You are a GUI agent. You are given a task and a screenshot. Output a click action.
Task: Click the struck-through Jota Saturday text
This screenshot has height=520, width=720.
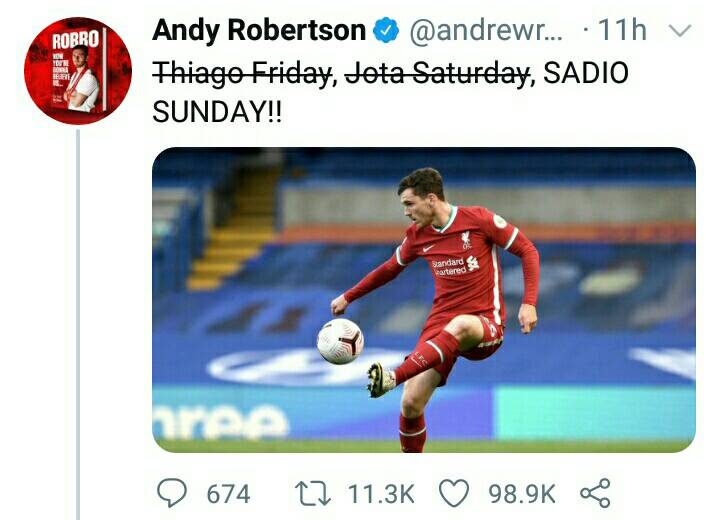point(437,73)
